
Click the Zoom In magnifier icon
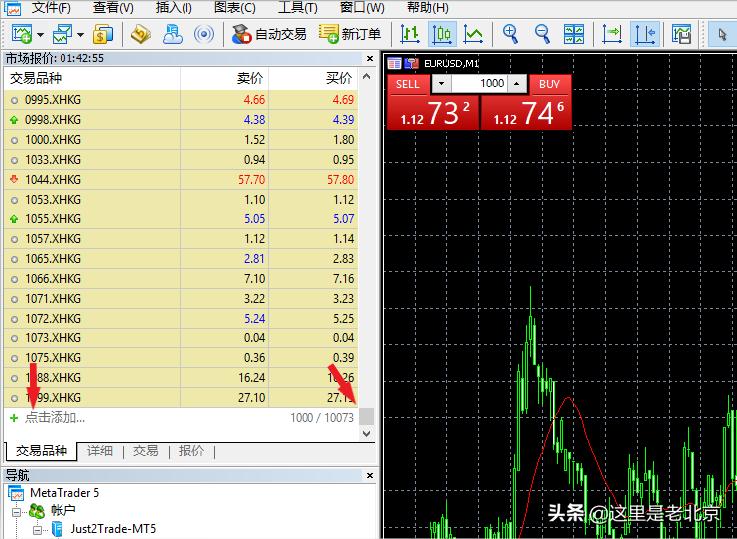pos(511,34)
